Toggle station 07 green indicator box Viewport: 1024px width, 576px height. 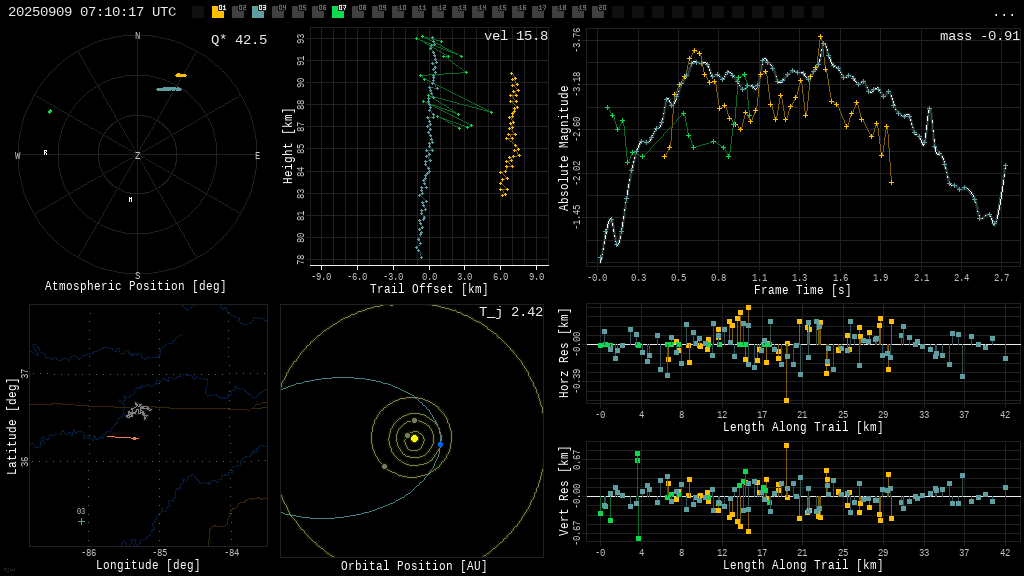(338, 12)
